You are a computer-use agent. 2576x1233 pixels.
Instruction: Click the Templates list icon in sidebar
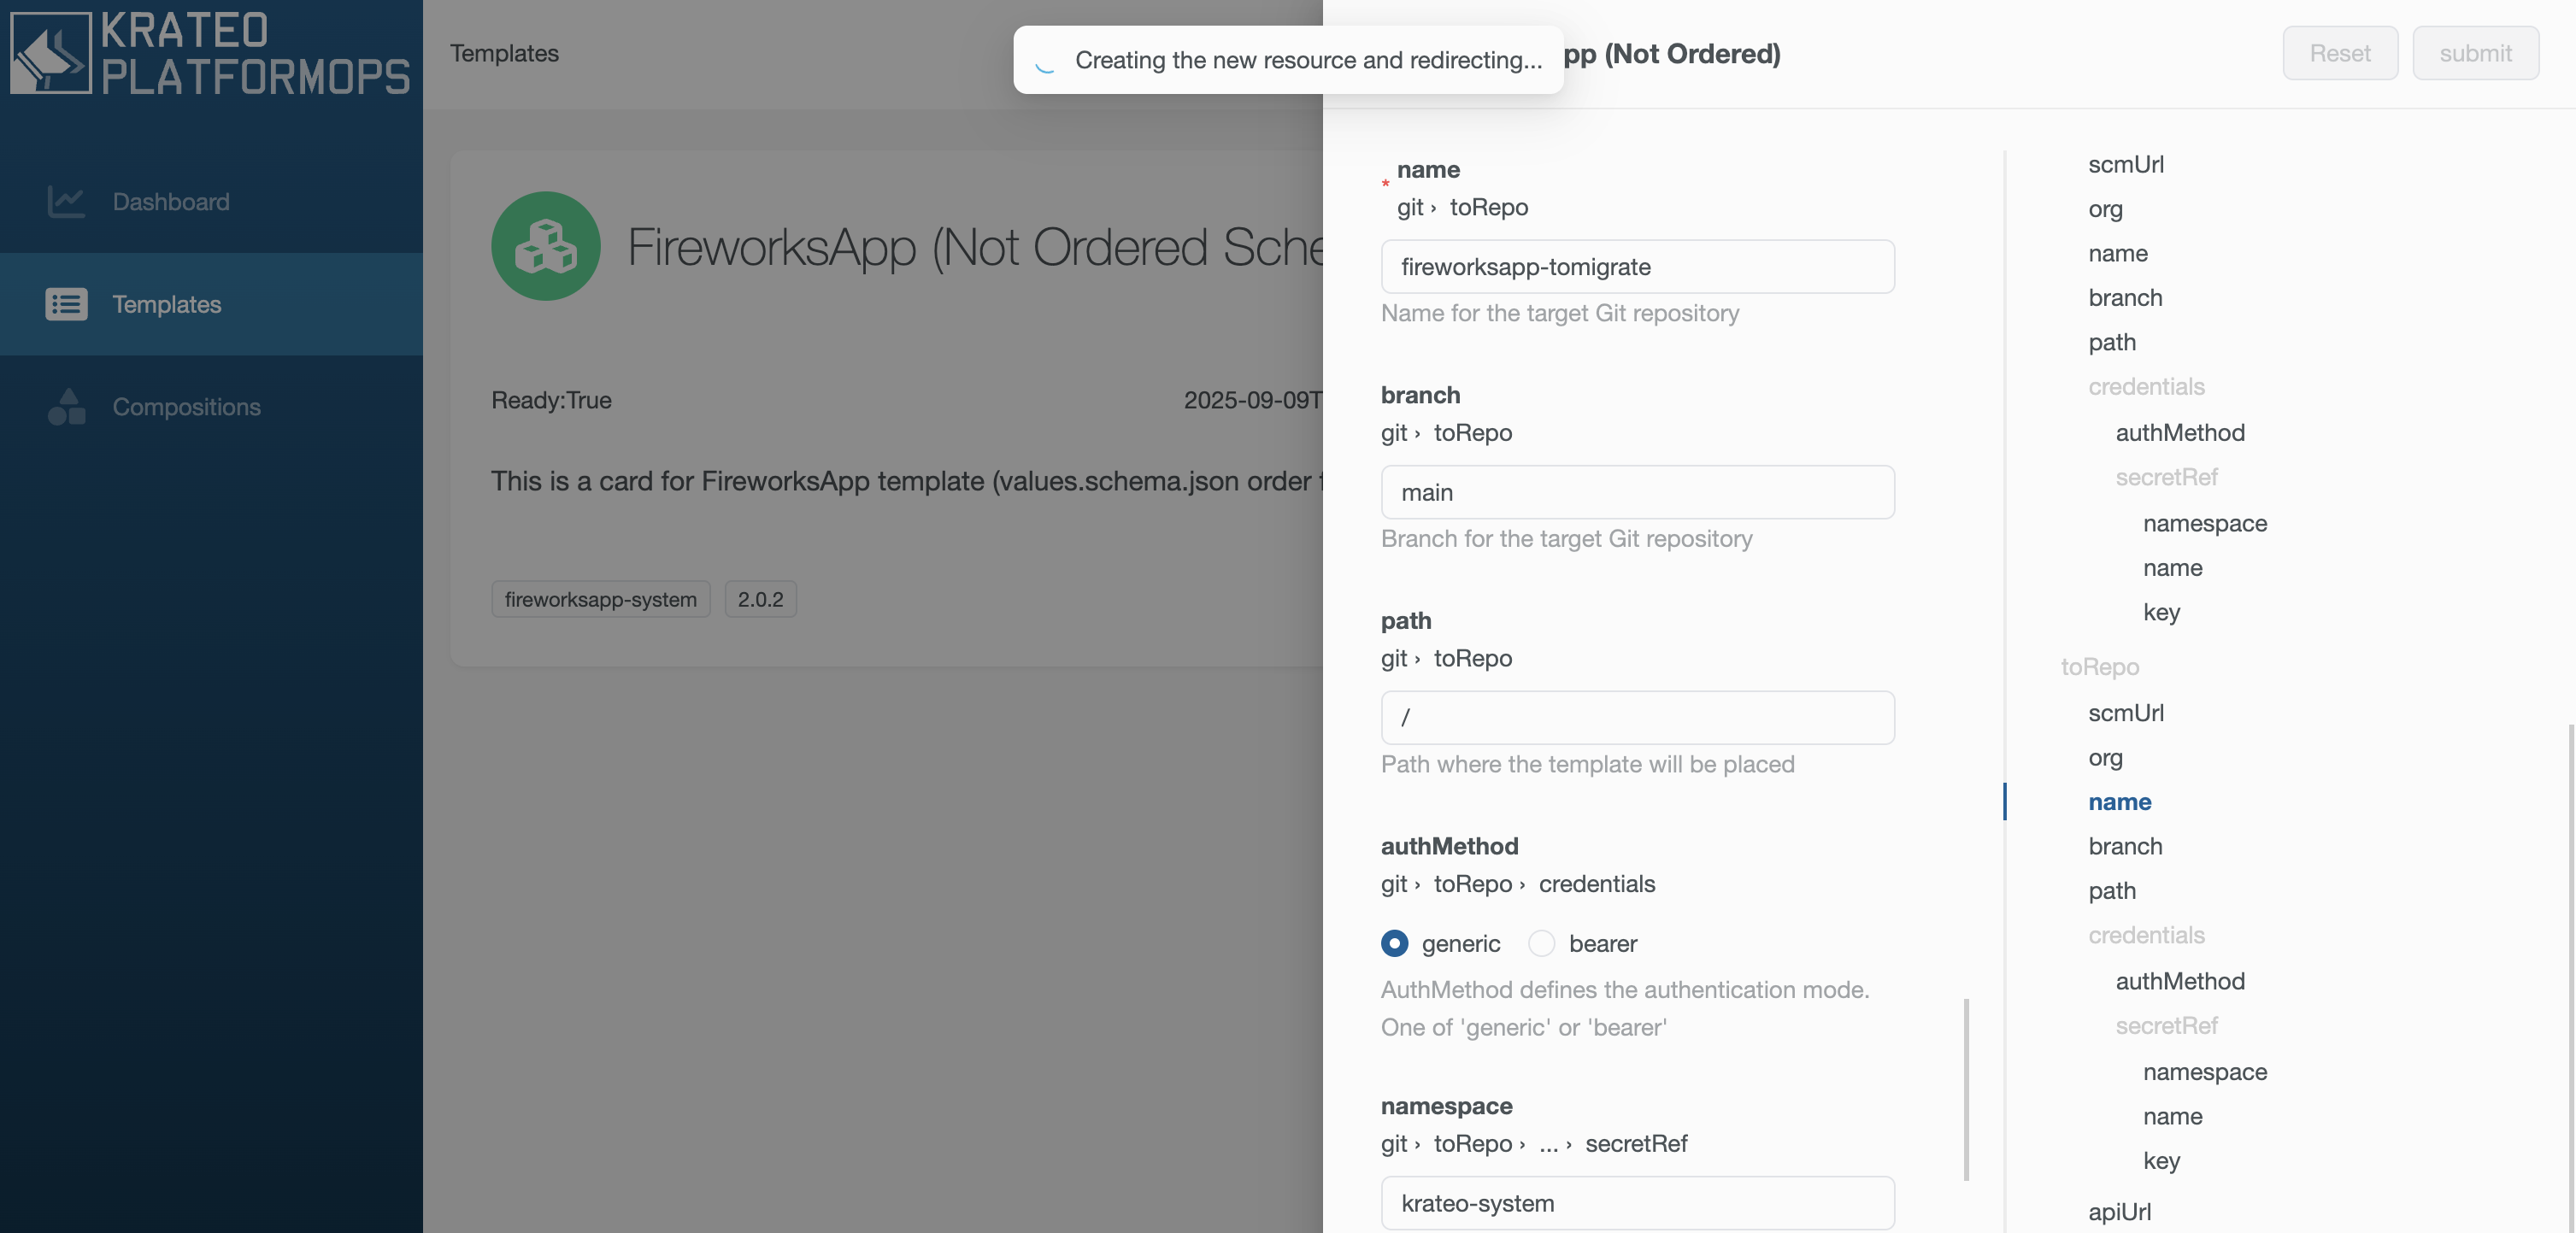pyautogui.click(x=66, y=304)
